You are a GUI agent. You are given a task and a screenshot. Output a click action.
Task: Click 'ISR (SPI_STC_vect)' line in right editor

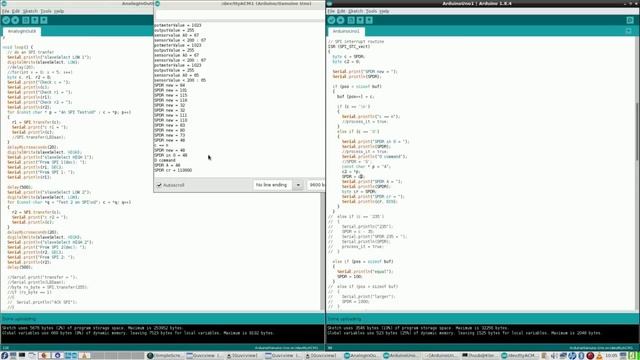349,47
